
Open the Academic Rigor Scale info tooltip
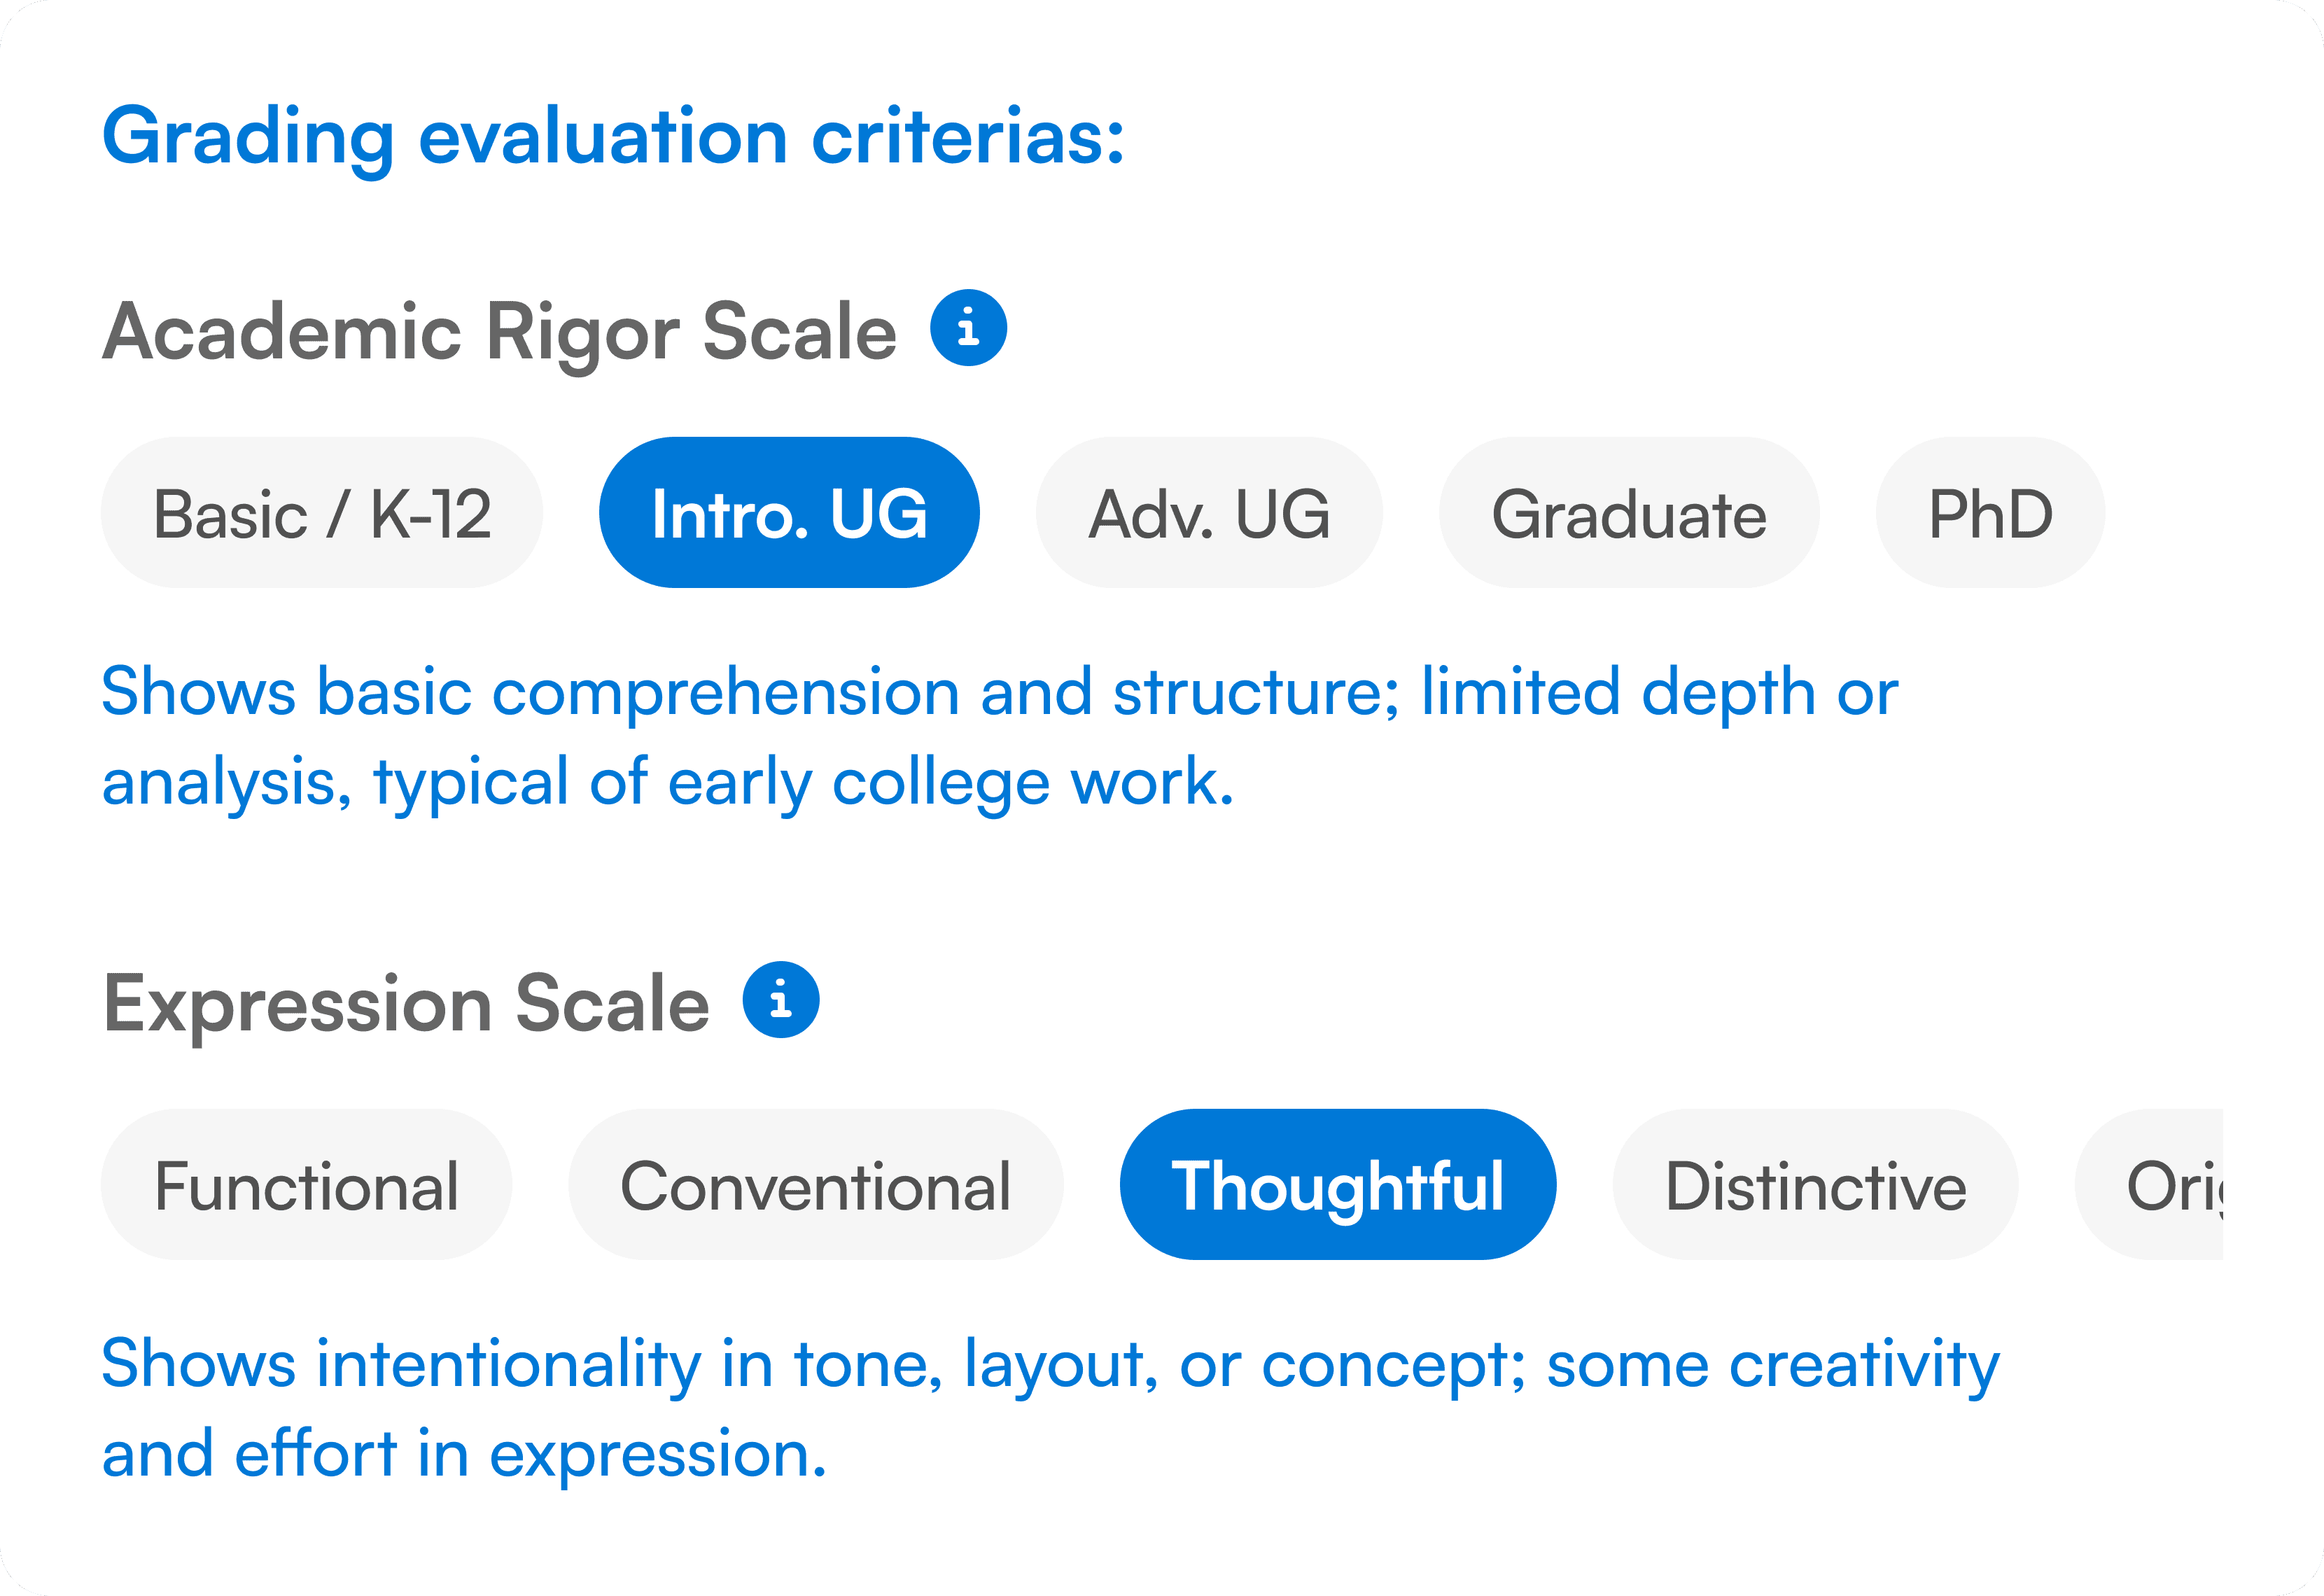coord(968,328)
